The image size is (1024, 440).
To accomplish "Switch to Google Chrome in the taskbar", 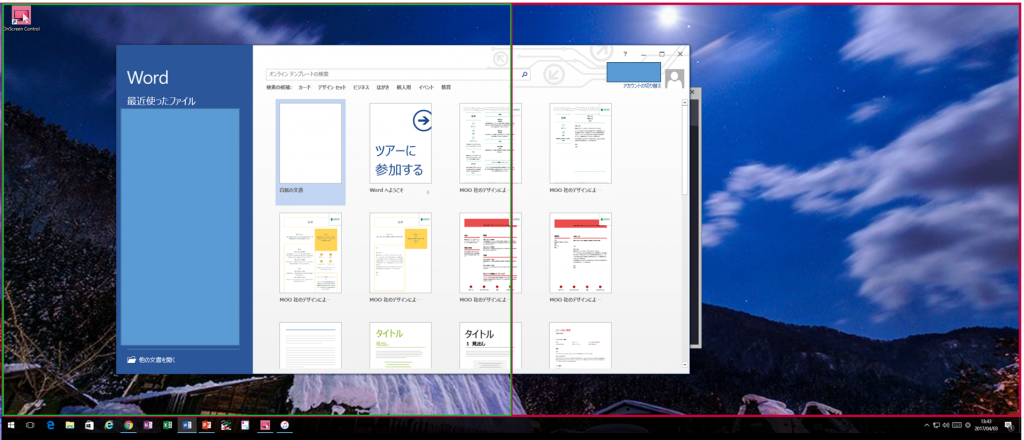I will (x=129, y=425).
